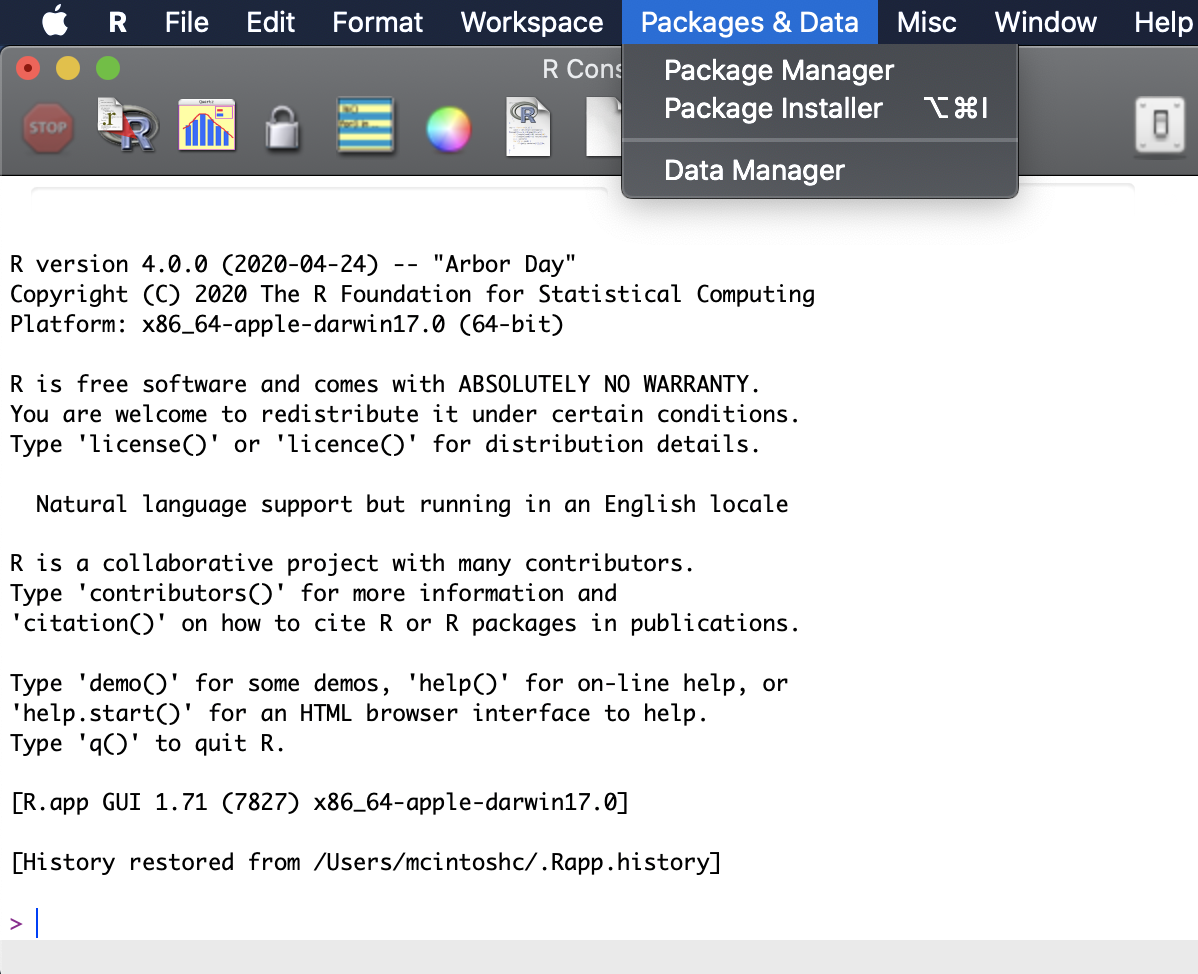Click the console input prompt line
The width and height of the screenshot is (1198, 974).
(x=400, y=922)
